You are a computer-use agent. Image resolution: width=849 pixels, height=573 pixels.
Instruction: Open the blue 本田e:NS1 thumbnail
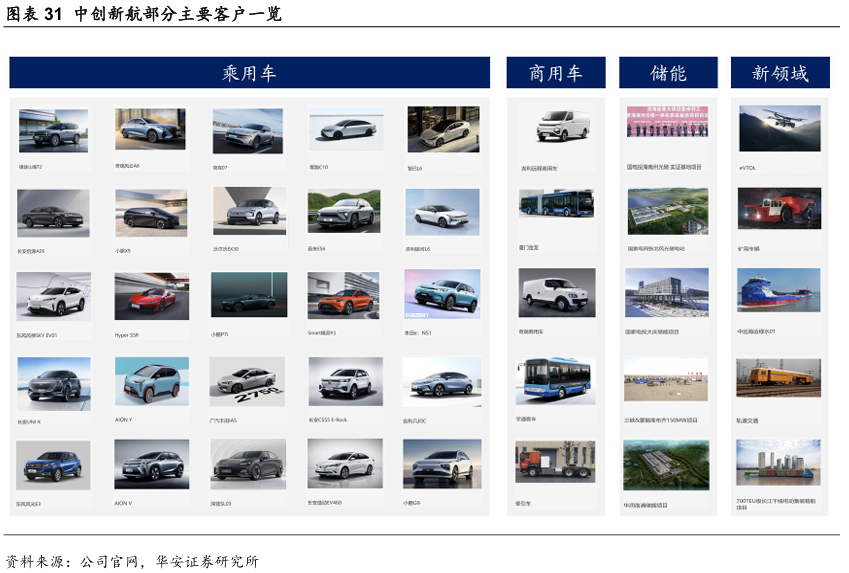click(442, 294)
